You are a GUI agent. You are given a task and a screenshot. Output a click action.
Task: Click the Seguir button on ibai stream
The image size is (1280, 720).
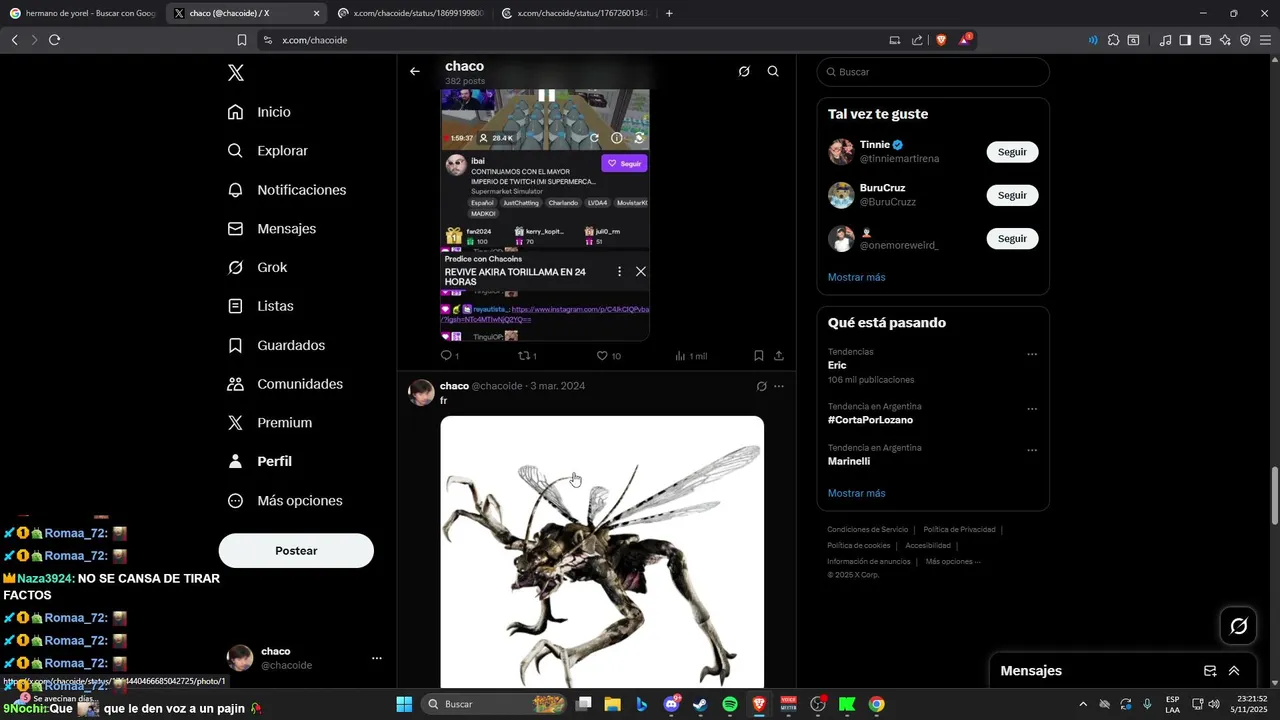click(x=624, y=164)
